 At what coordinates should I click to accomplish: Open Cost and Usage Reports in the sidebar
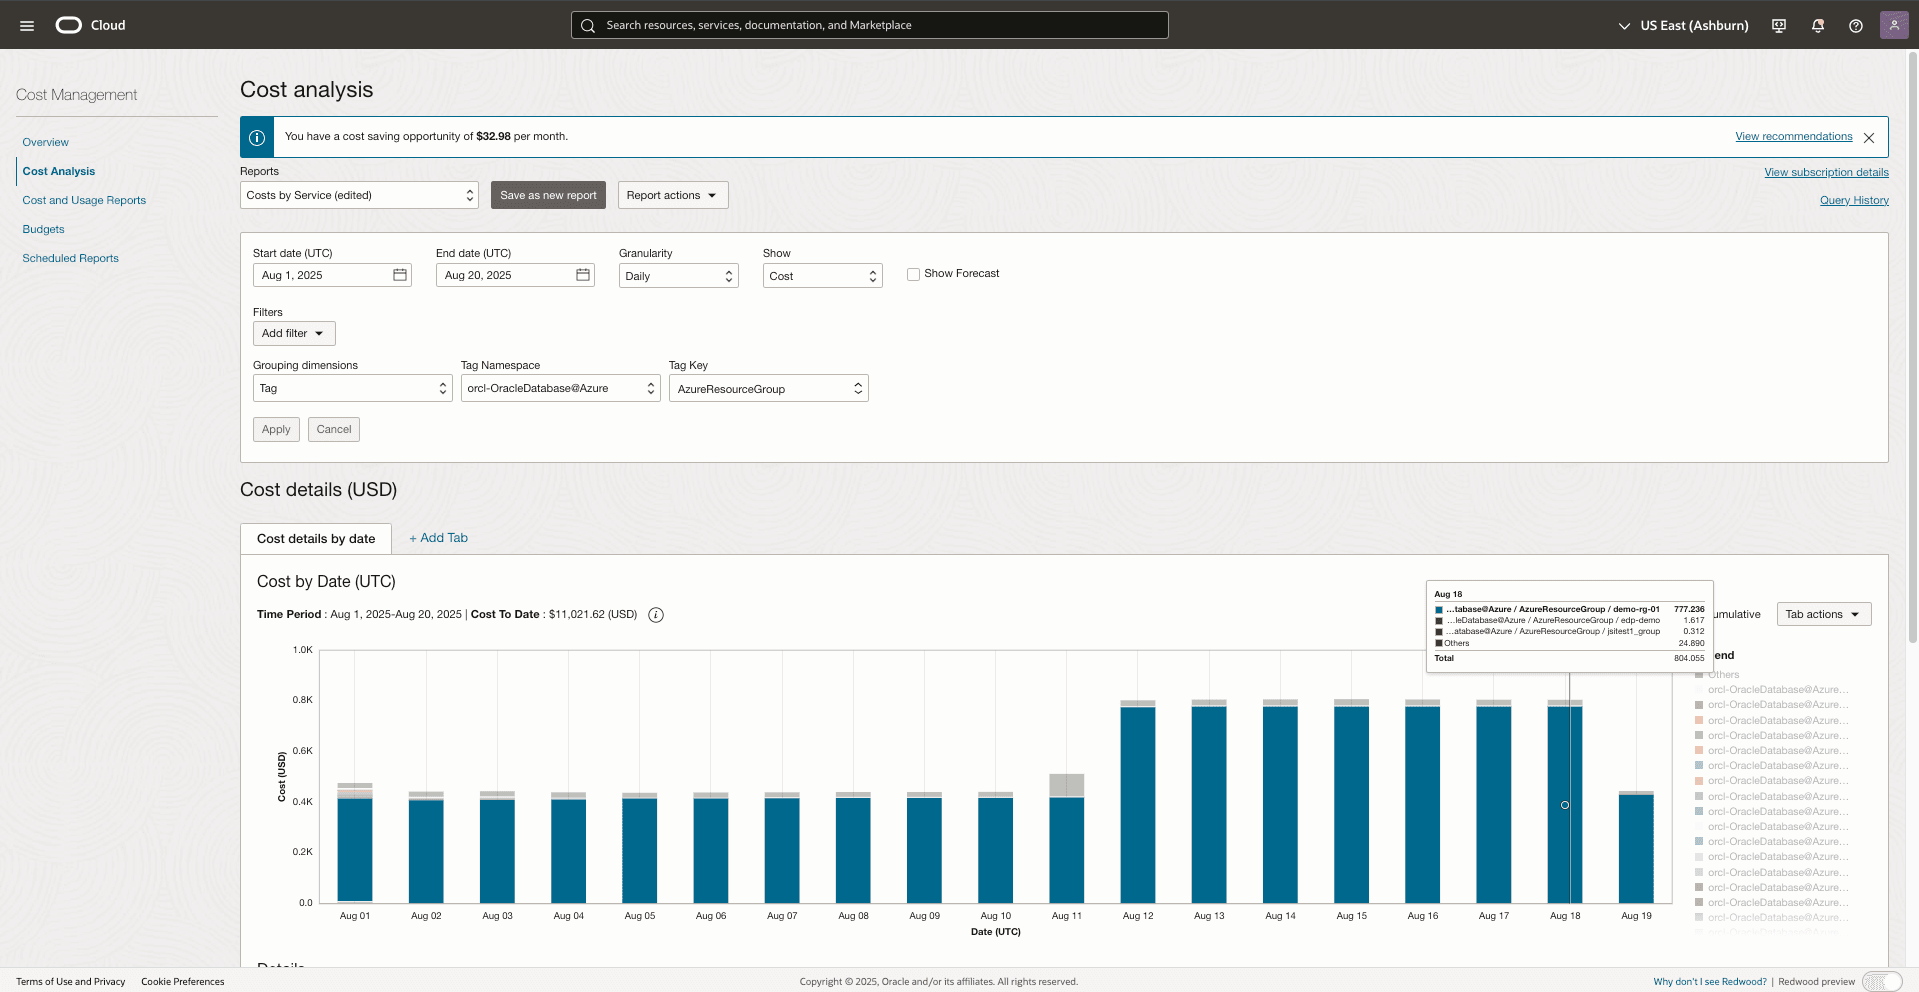pyautogui.click(x=84, y=200)
